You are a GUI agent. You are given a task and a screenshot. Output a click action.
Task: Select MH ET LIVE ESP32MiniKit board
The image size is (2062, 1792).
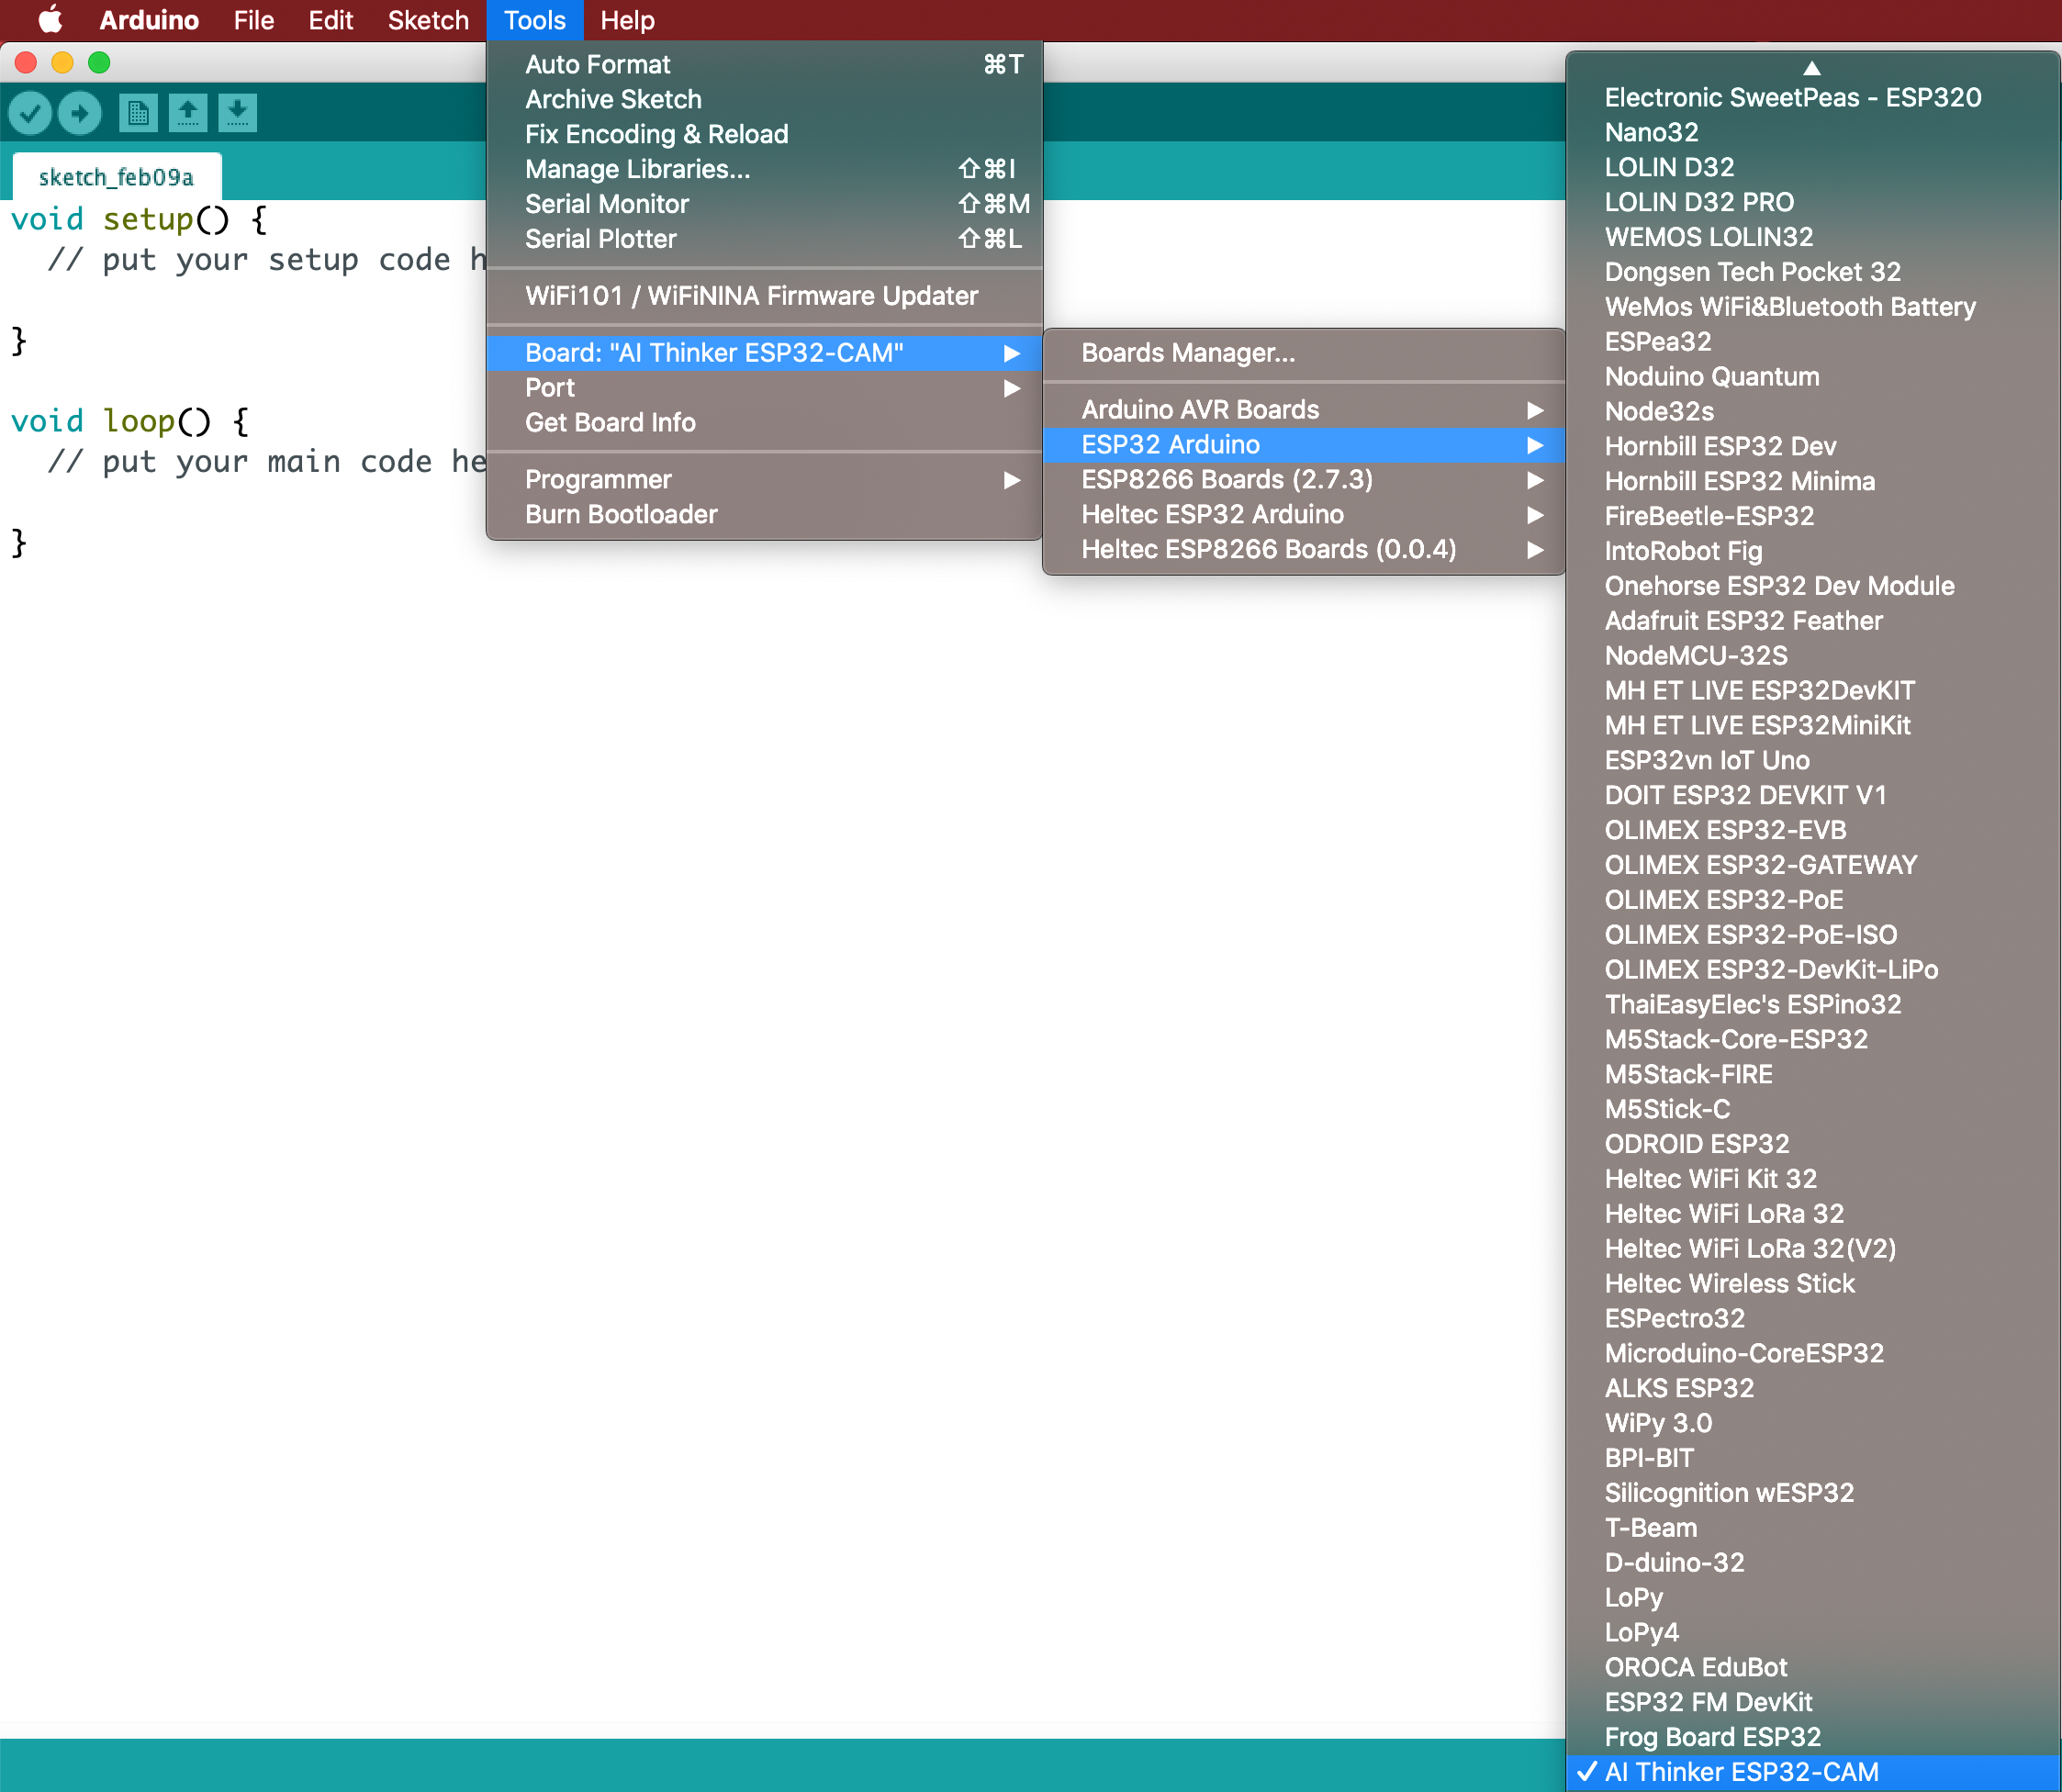[1813, 725]
